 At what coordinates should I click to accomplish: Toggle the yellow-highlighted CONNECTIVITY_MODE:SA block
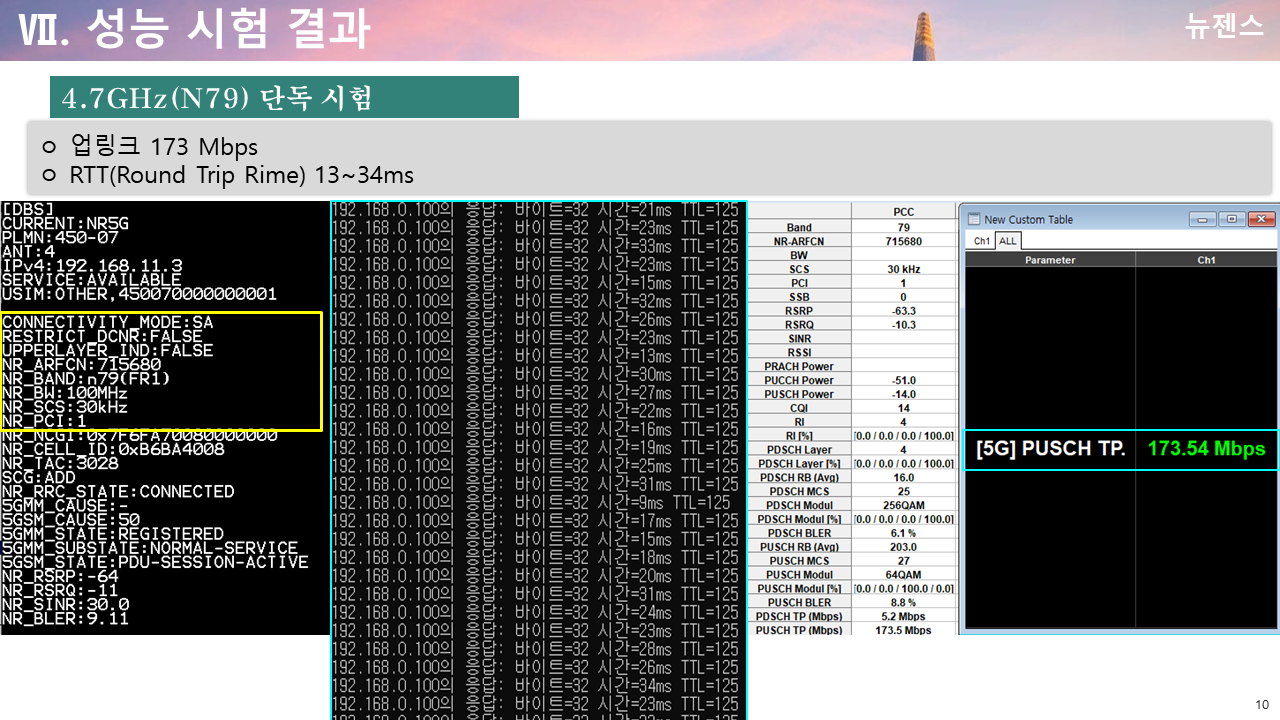pyautogui.click(x=160, y=370)
